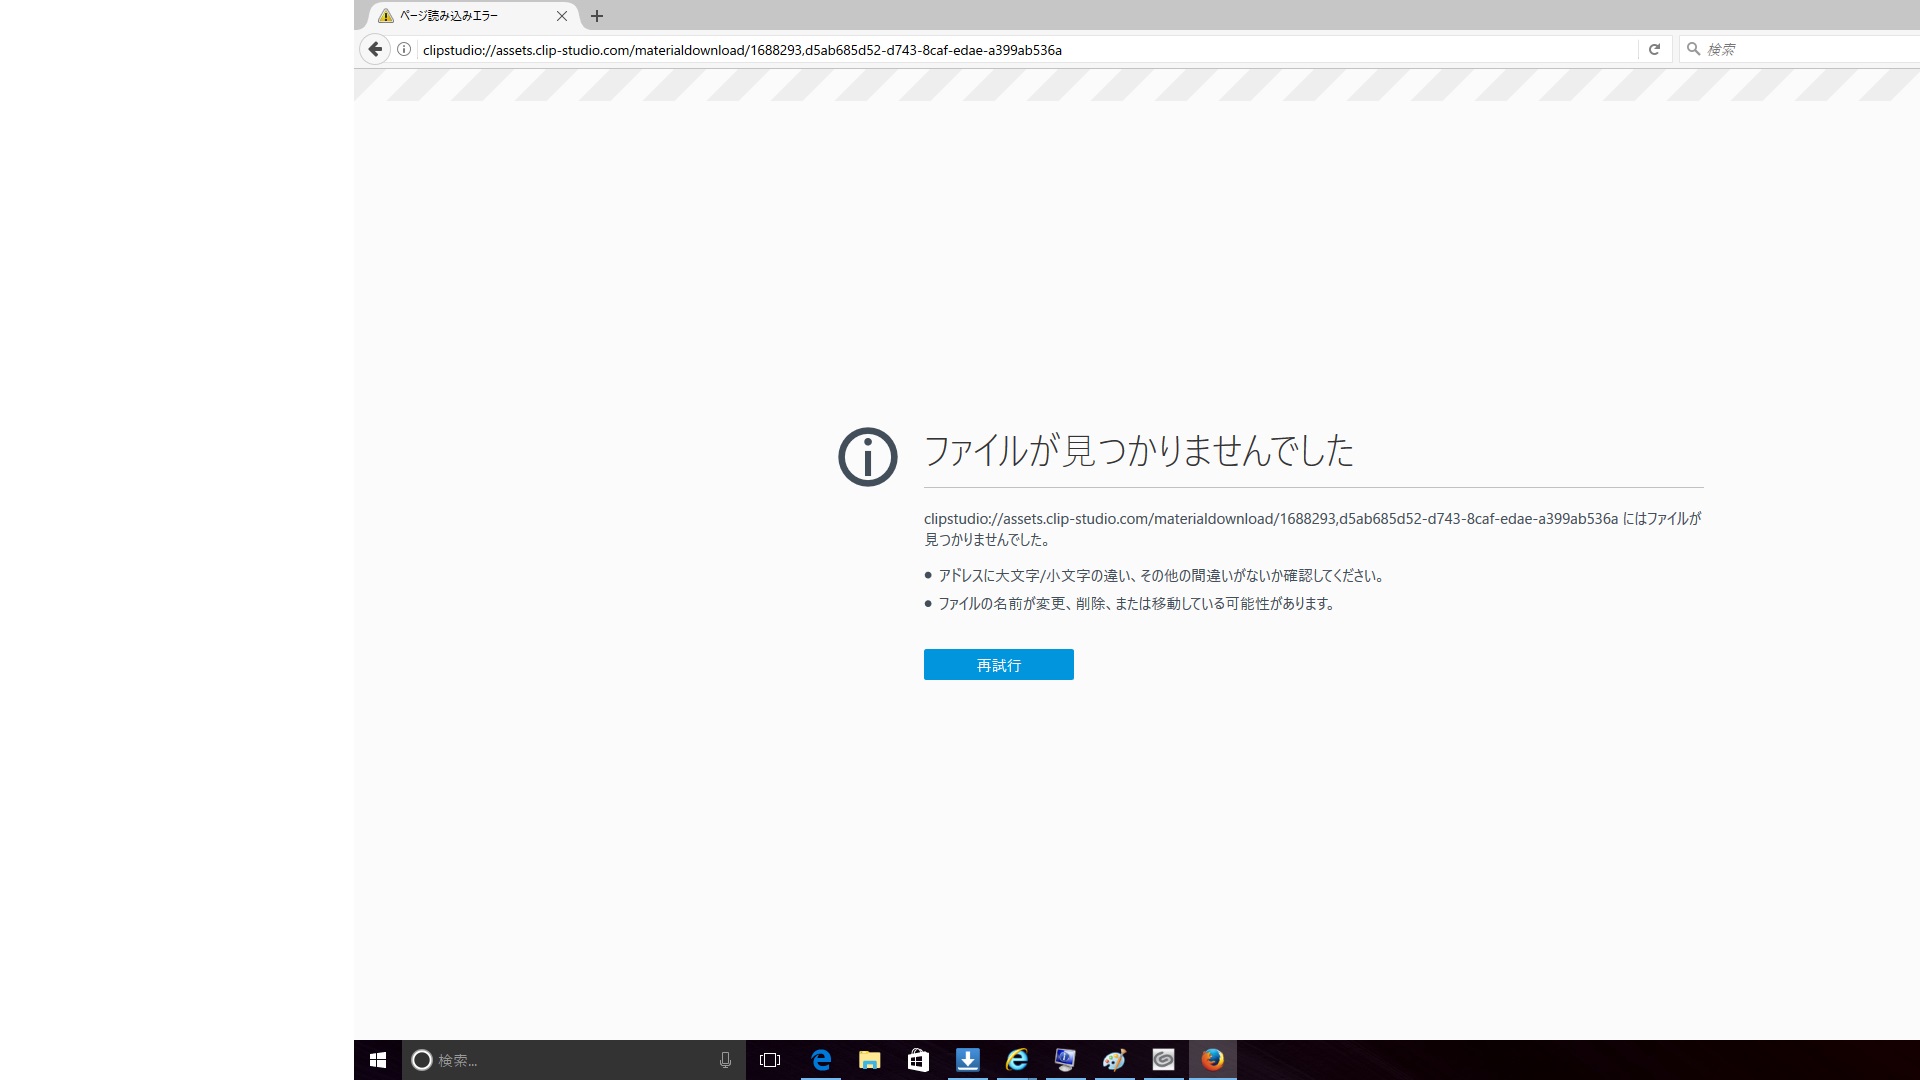Click the browser back arrow button
The width and height of the screenshot is (1920, 1080).
[375, 49]
